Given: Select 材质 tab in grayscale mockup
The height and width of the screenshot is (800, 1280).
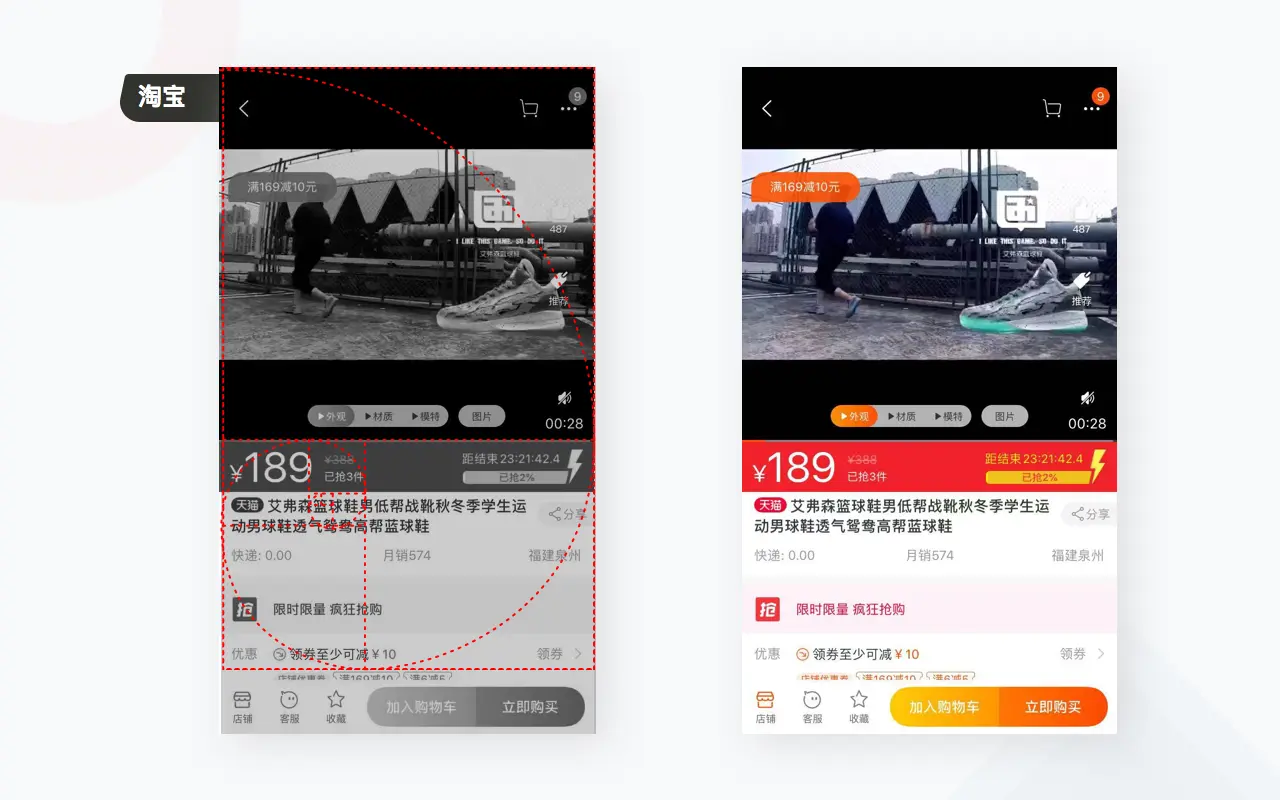Looking at the screenshot, I should [378, 416].
